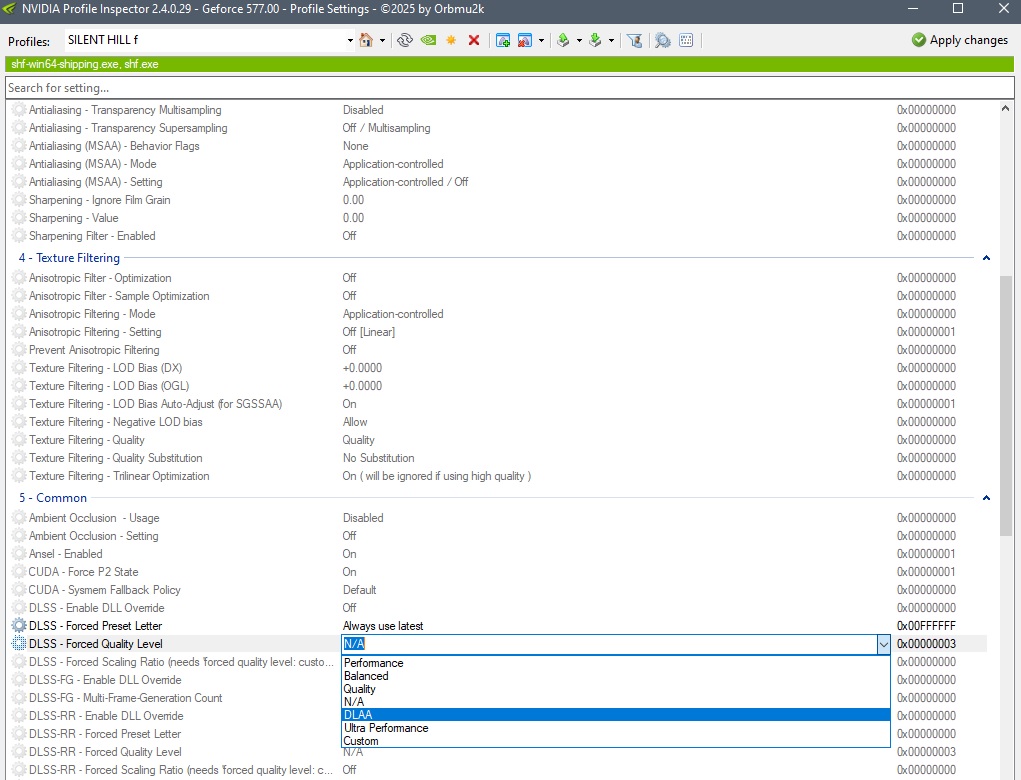Image resolution: width=1021 pixels, height=780 pixels.
Task: Select DLAA in the quality dropdown list
Action: [x=616, y=715]
